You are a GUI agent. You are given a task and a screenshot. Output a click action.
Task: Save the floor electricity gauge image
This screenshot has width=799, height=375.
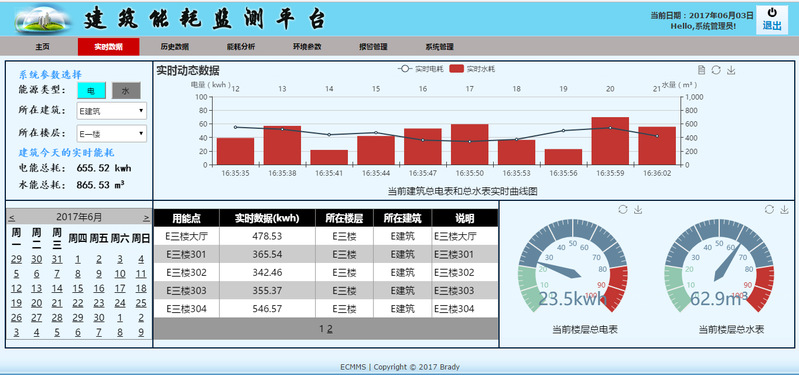637,209
